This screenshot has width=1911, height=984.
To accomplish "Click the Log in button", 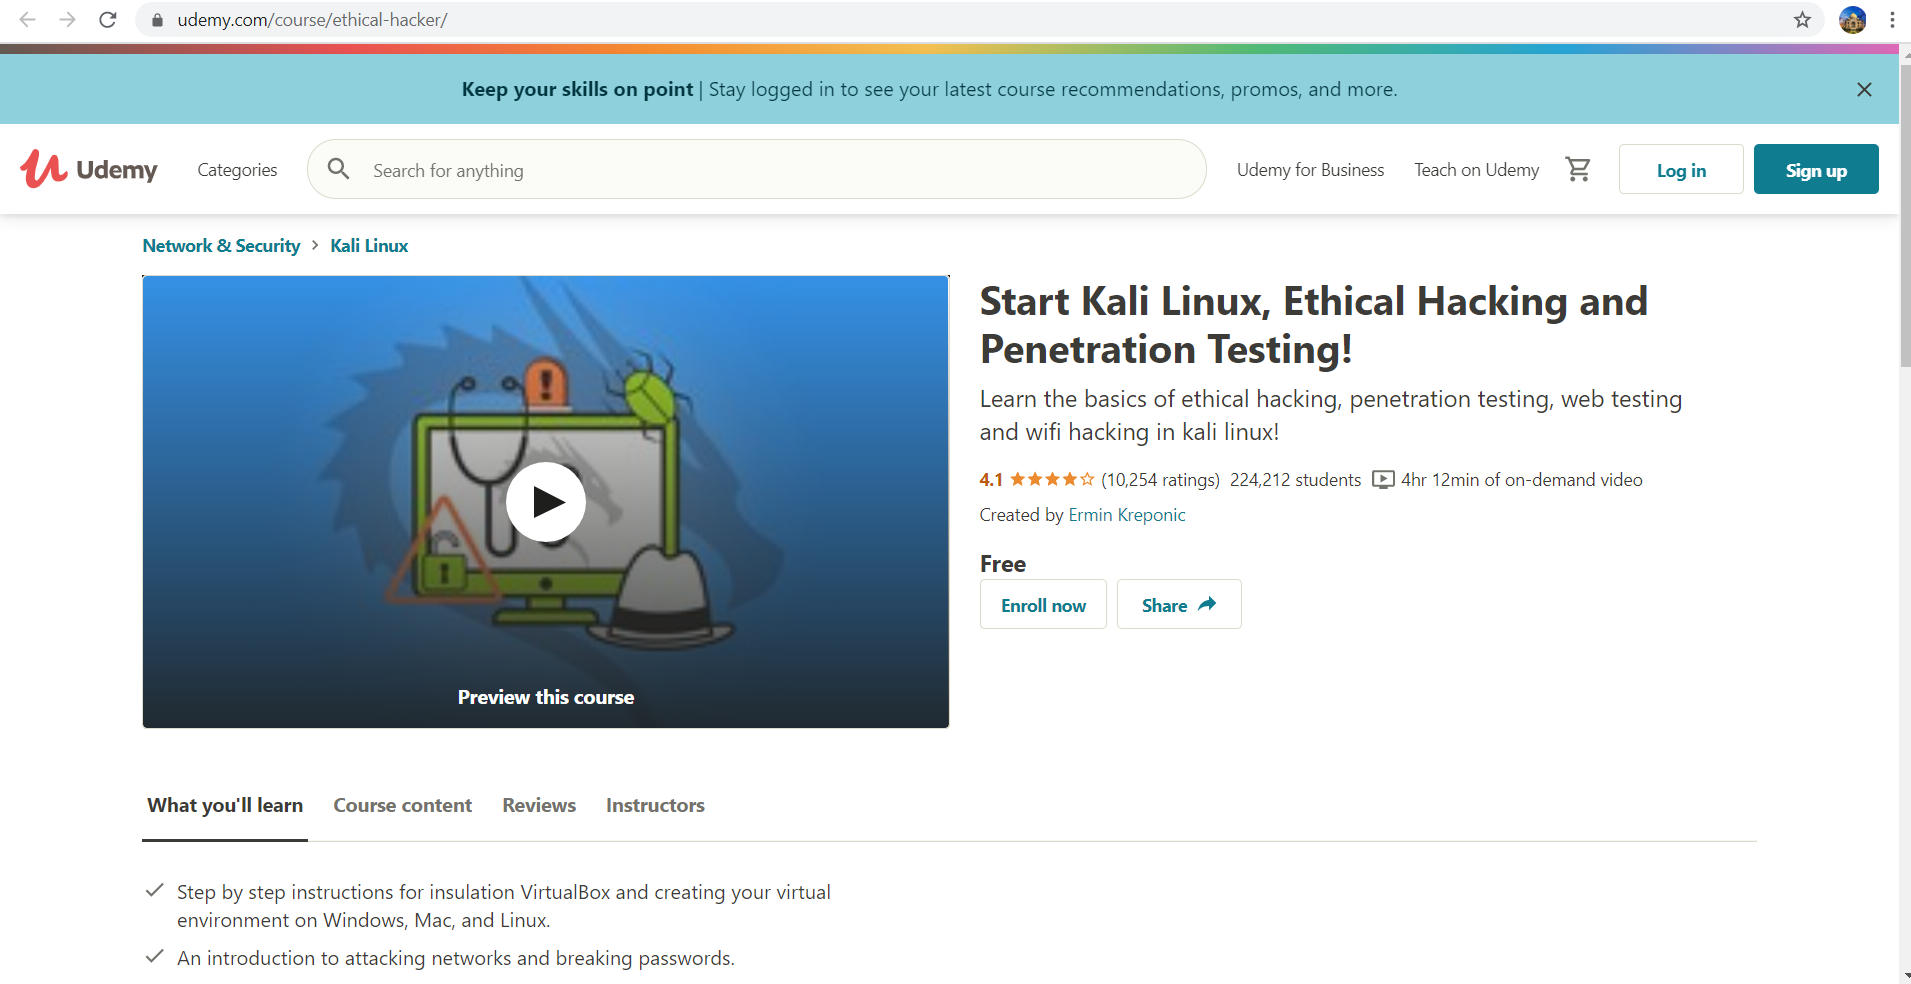I will click(x=1681, y=169).
